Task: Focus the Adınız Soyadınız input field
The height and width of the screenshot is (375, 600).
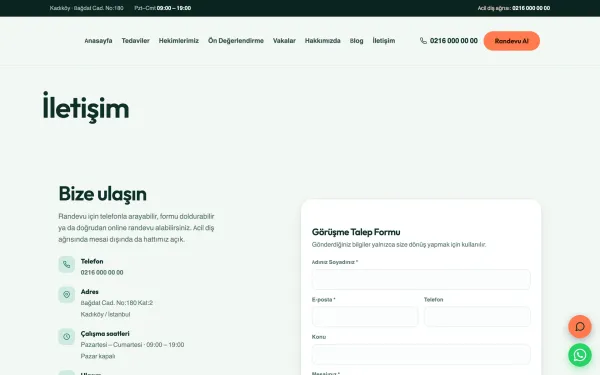Action: (421, 279)
